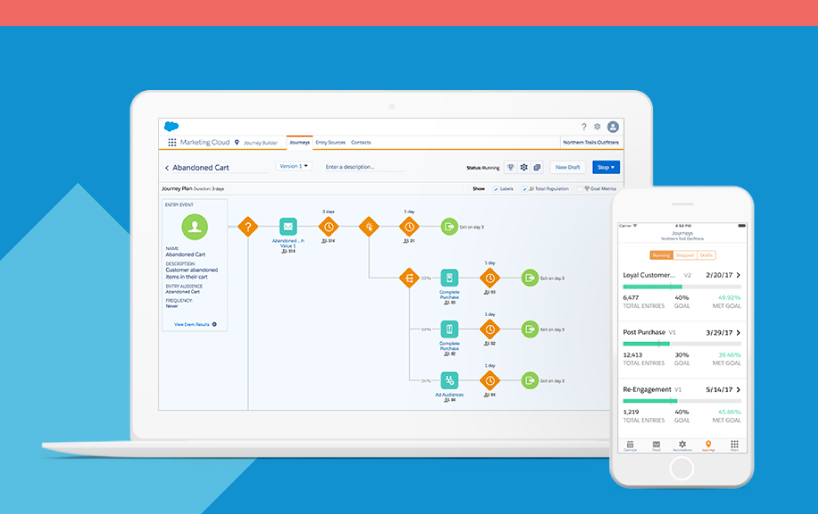The height and width of the screenshot is (514, 818).
Task: Click Re-Engagement 1,219 total entries value
Action: 631,412
